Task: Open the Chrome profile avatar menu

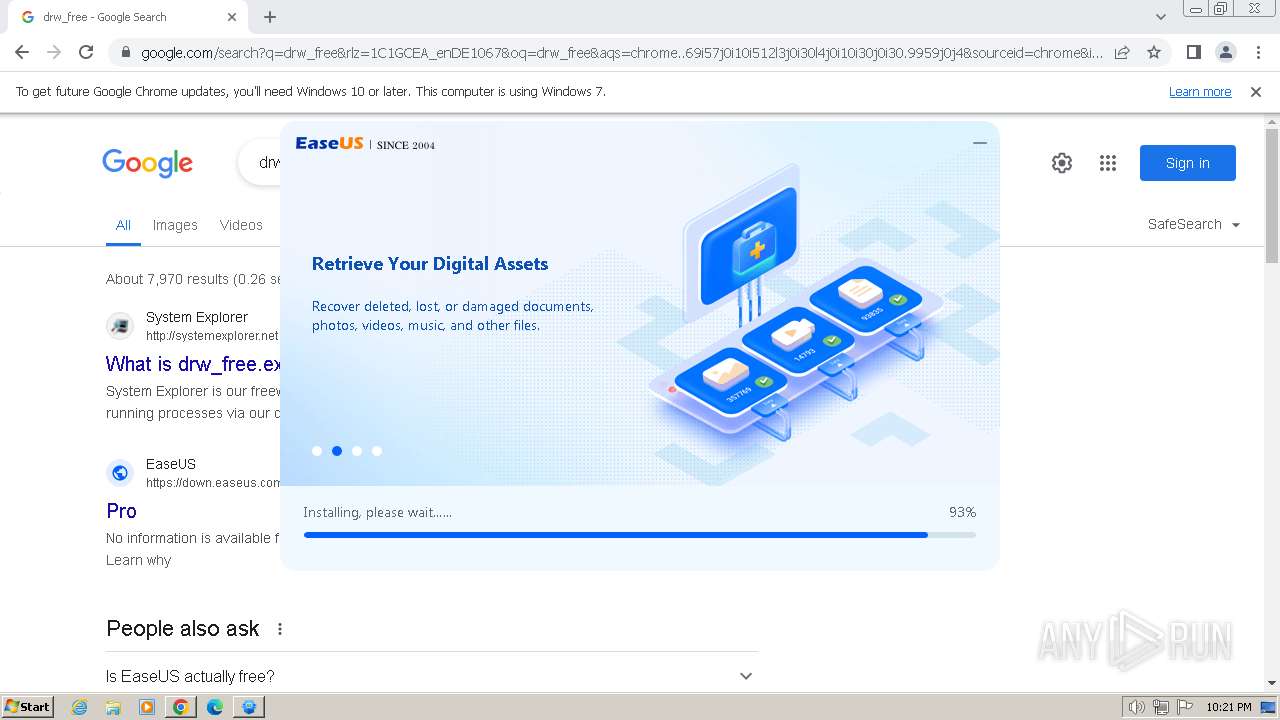Action: (x=1225, y=52)
